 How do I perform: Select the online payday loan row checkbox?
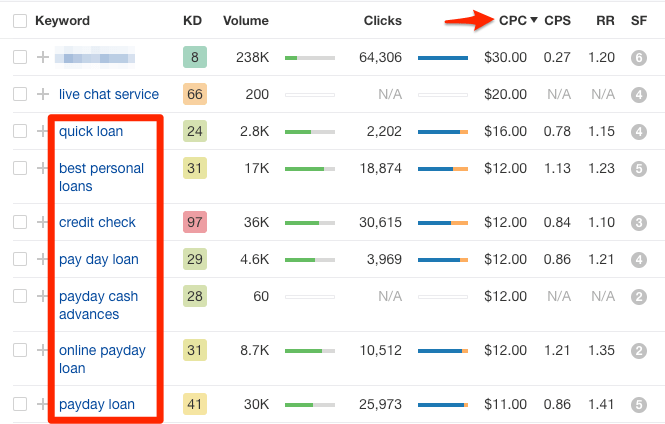[20, 350]
